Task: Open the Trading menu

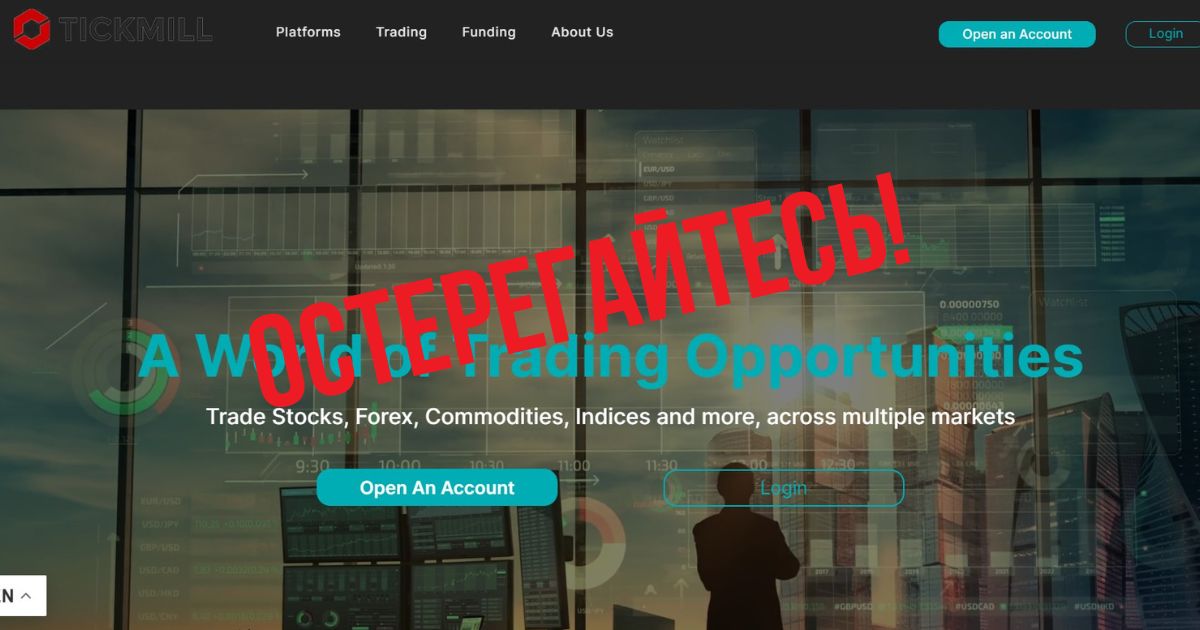Action: point(401,32)
